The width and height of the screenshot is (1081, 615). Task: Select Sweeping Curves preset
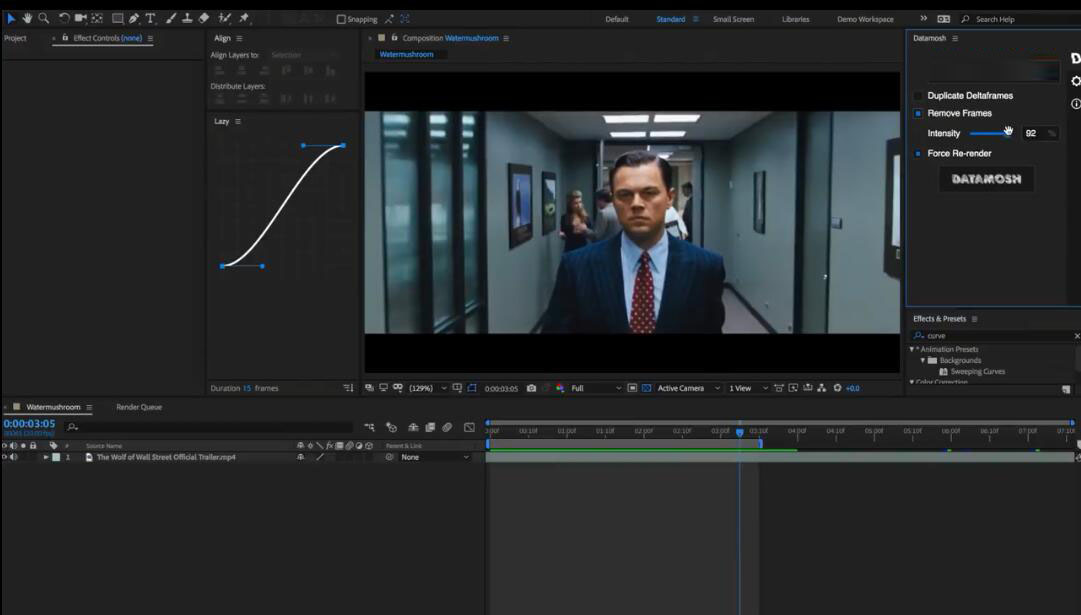[978, 372]
